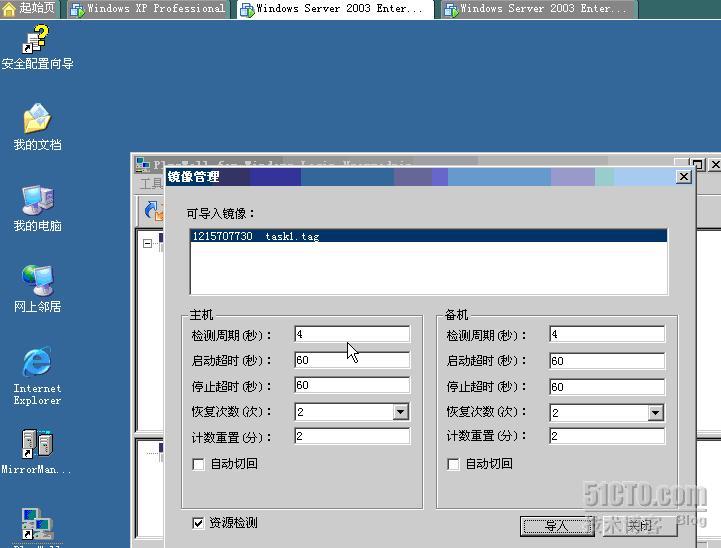Image resolution: width=721 pixels, height=548 pixels.
Task: Click 主机 启动超时 input field
Action: tap(352, 360)
